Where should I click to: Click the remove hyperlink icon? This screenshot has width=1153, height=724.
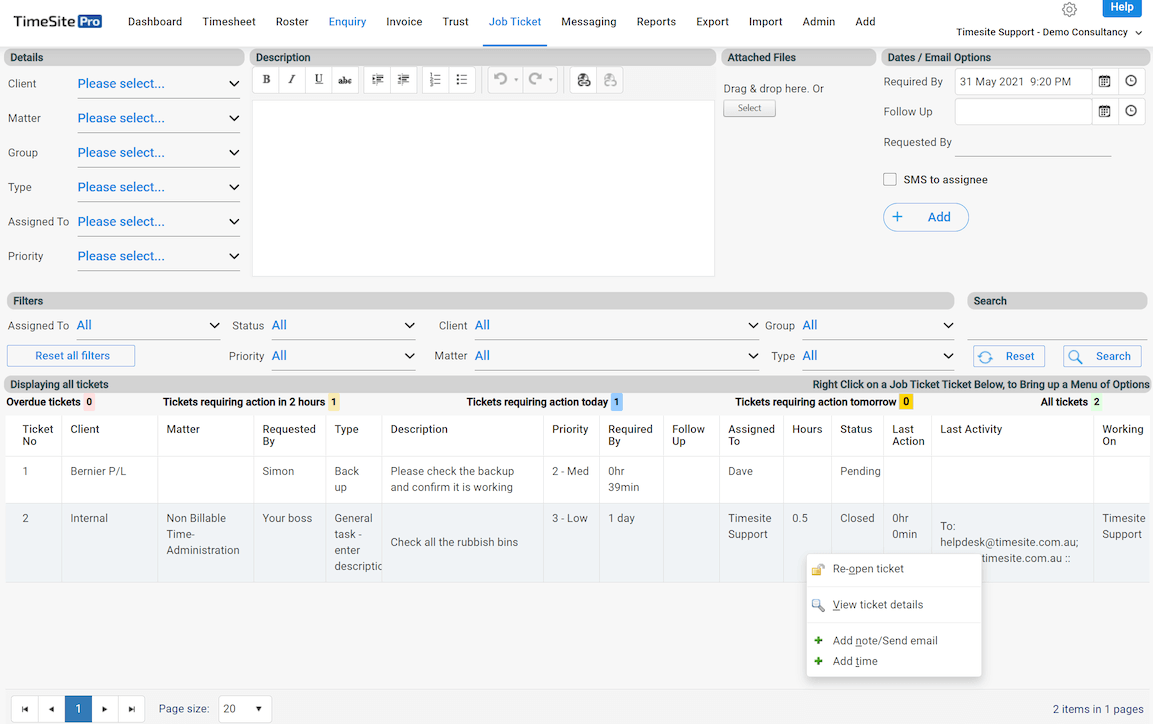[x=610, y=79]
